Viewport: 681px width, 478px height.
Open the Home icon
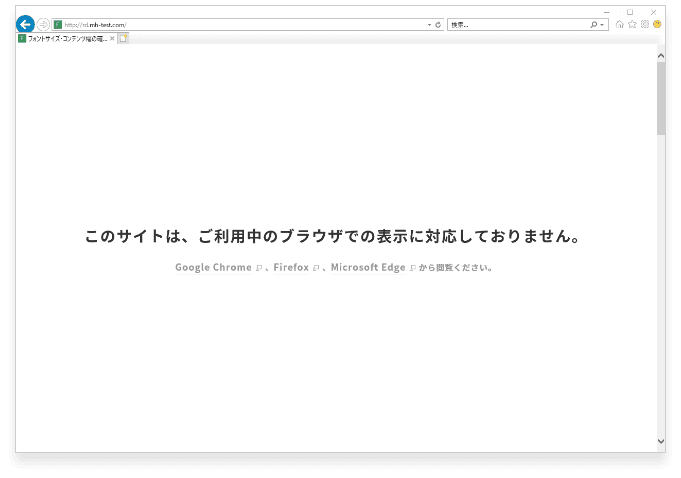click(x=620, y=24)
